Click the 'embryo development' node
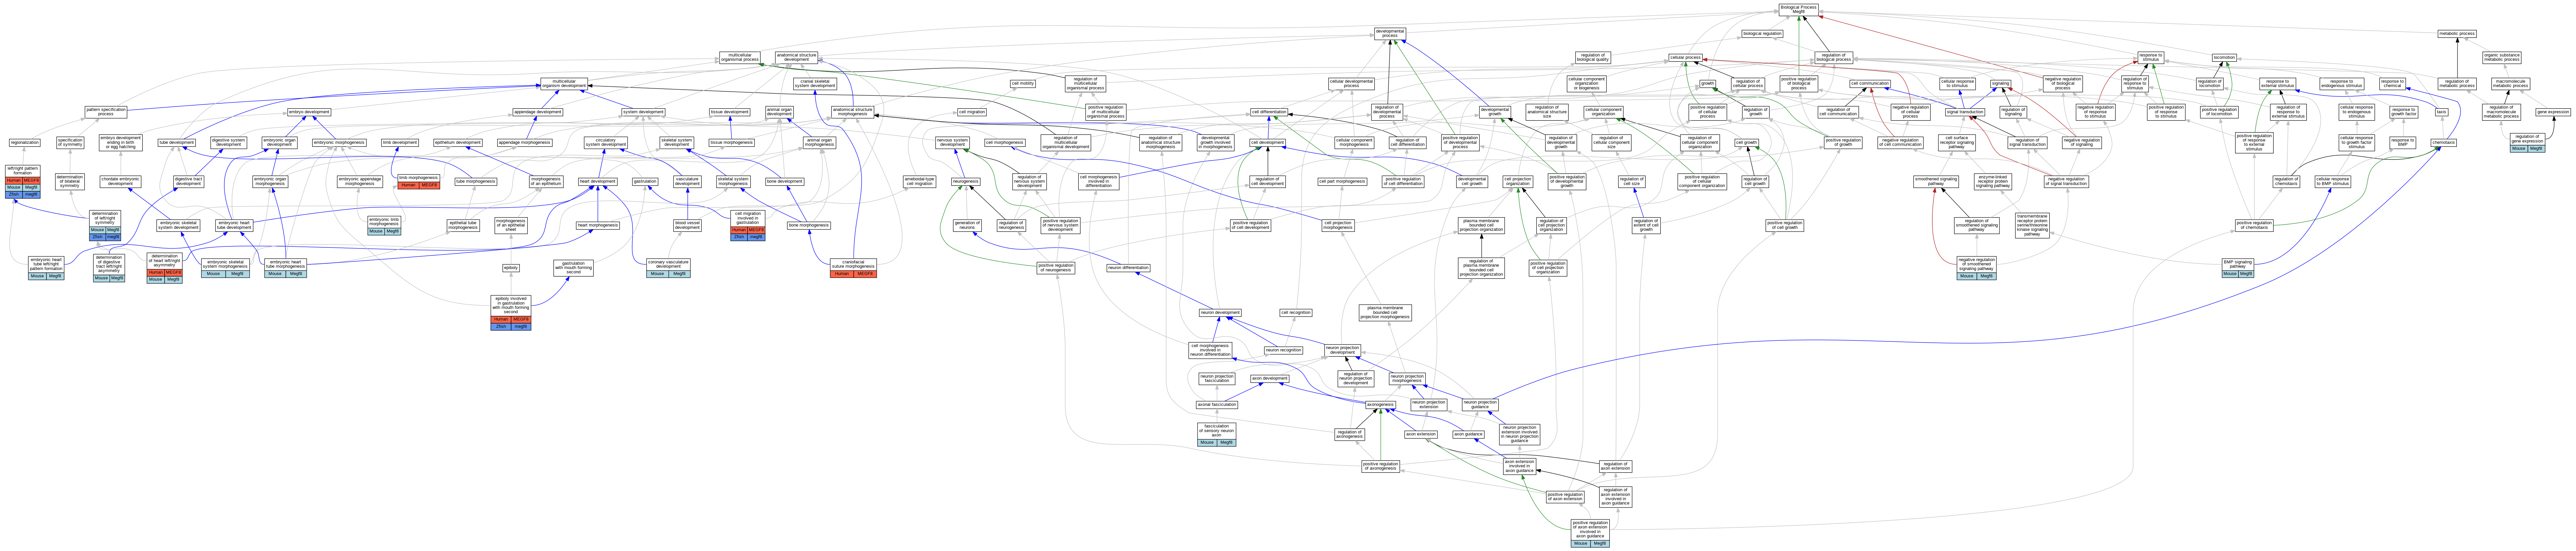 (309, 112)
